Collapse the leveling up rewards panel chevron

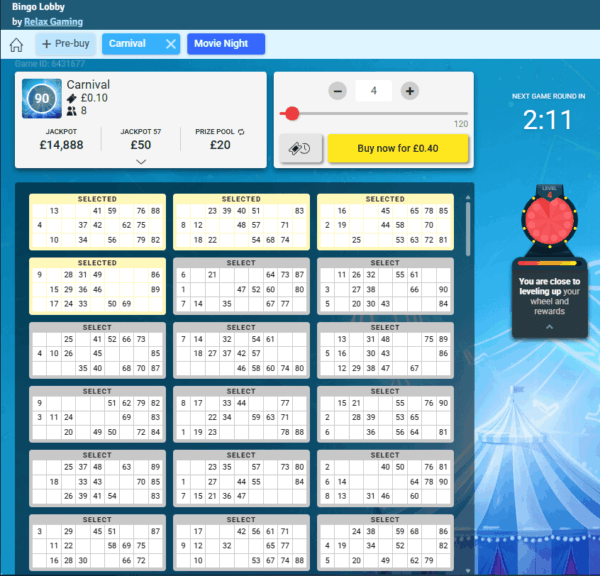coord(549,327)
